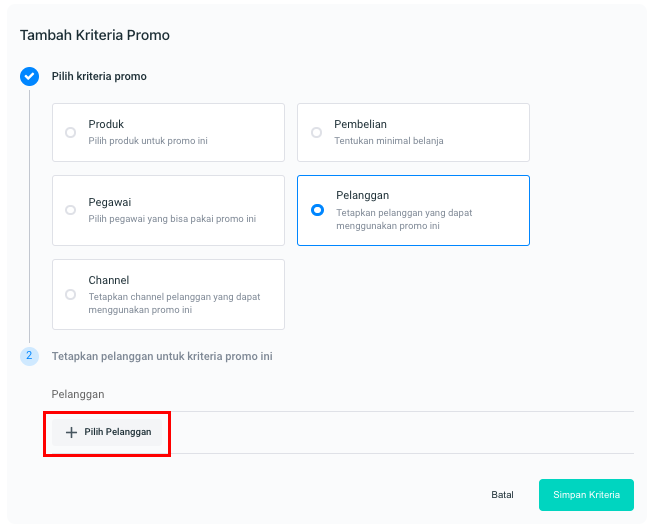Viewport: 655px width, 525px height.
Task: Click the Produk card title text
Action: [x=106, y=124]
